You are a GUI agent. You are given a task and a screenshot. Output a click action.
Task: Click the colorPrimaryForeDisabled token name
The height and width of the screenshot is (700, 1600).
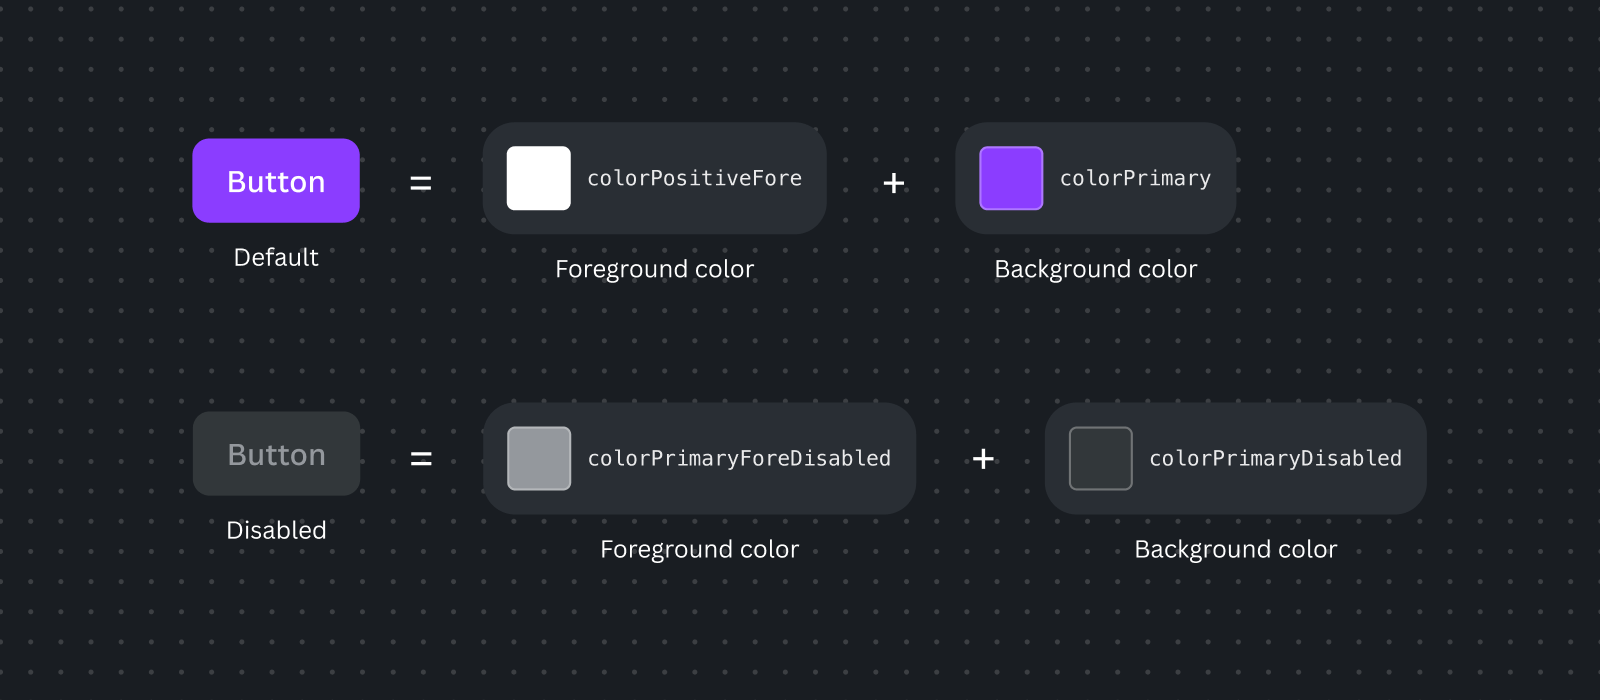pyautogui.click(x=739, y=458)
